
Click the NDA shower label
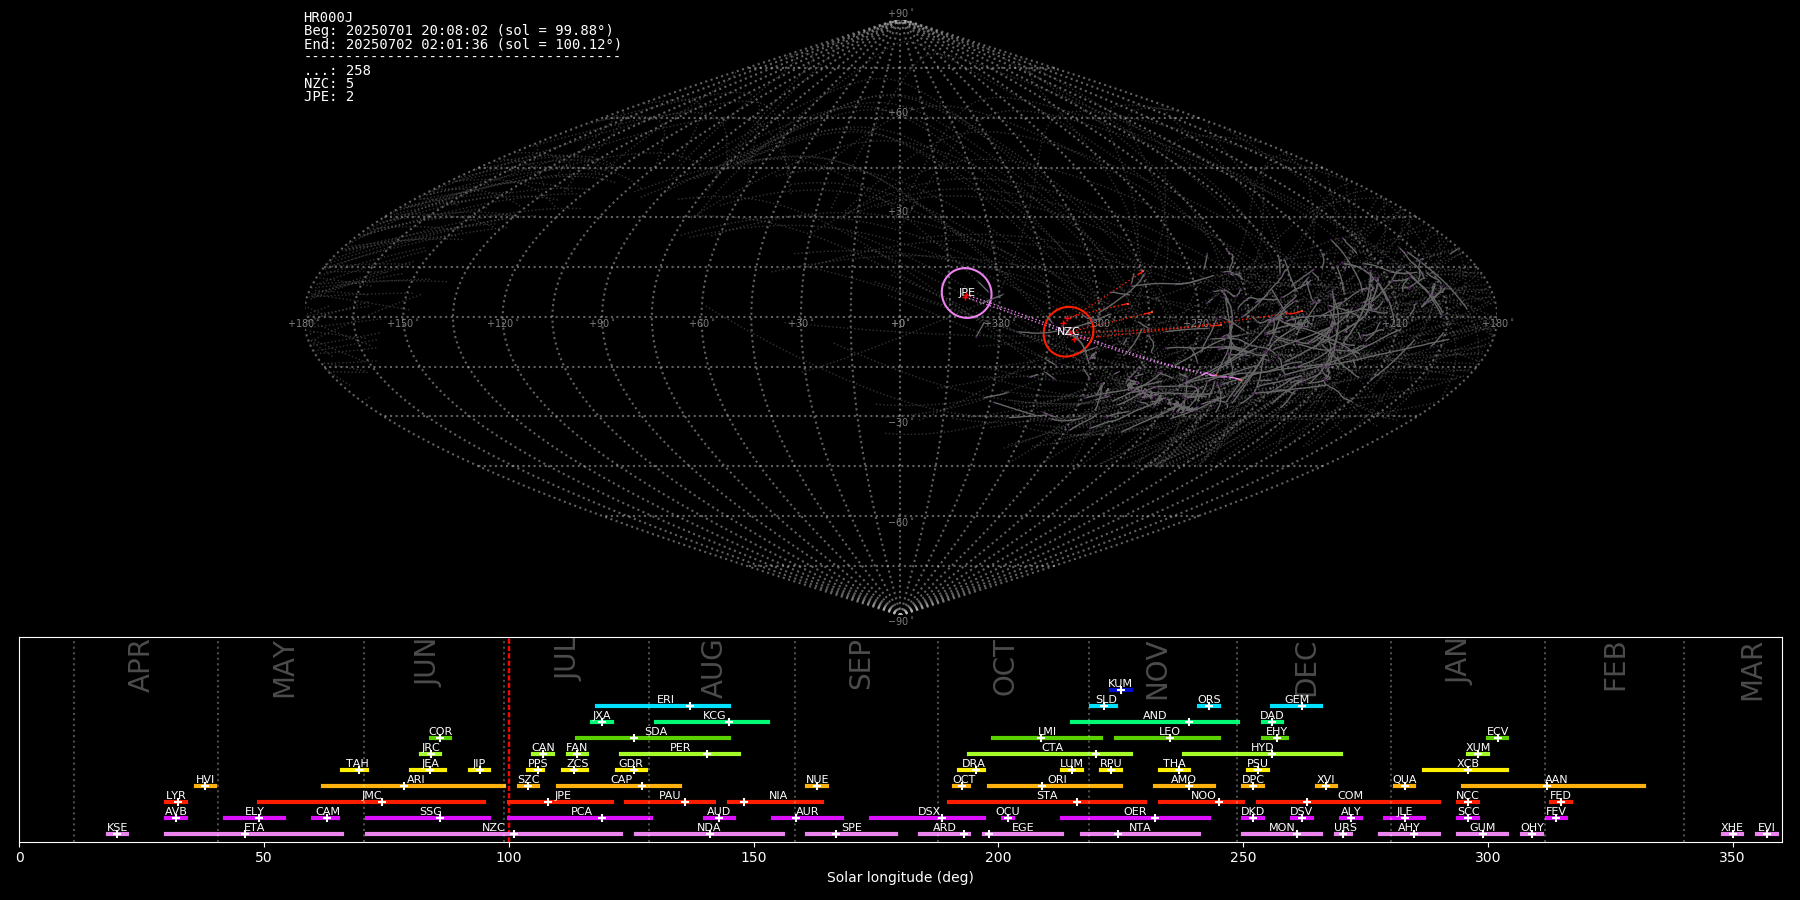pyautogui.click(x=708, y=828)
